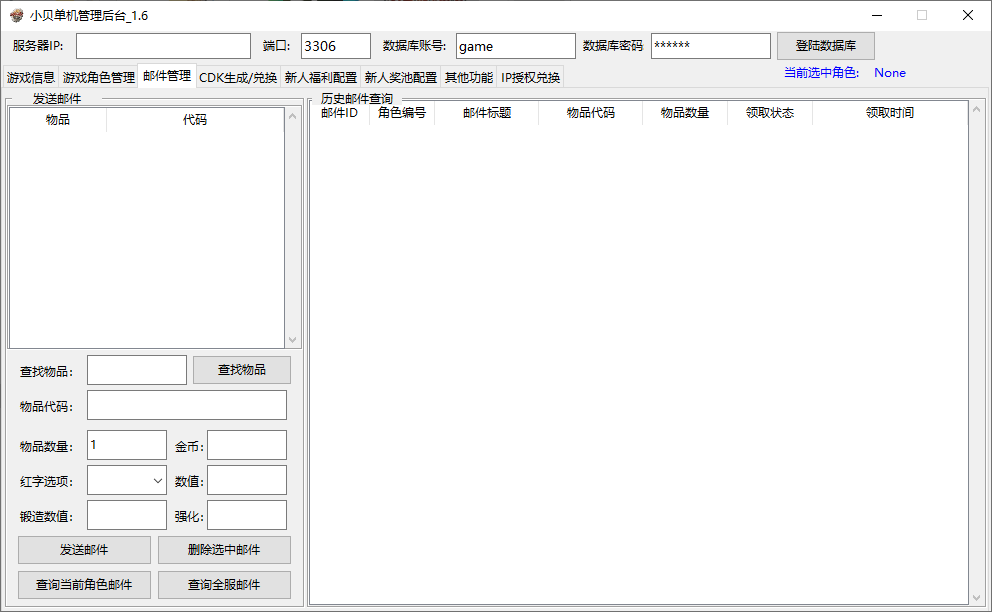Click the 物品代码 input field

coord(187,405)
